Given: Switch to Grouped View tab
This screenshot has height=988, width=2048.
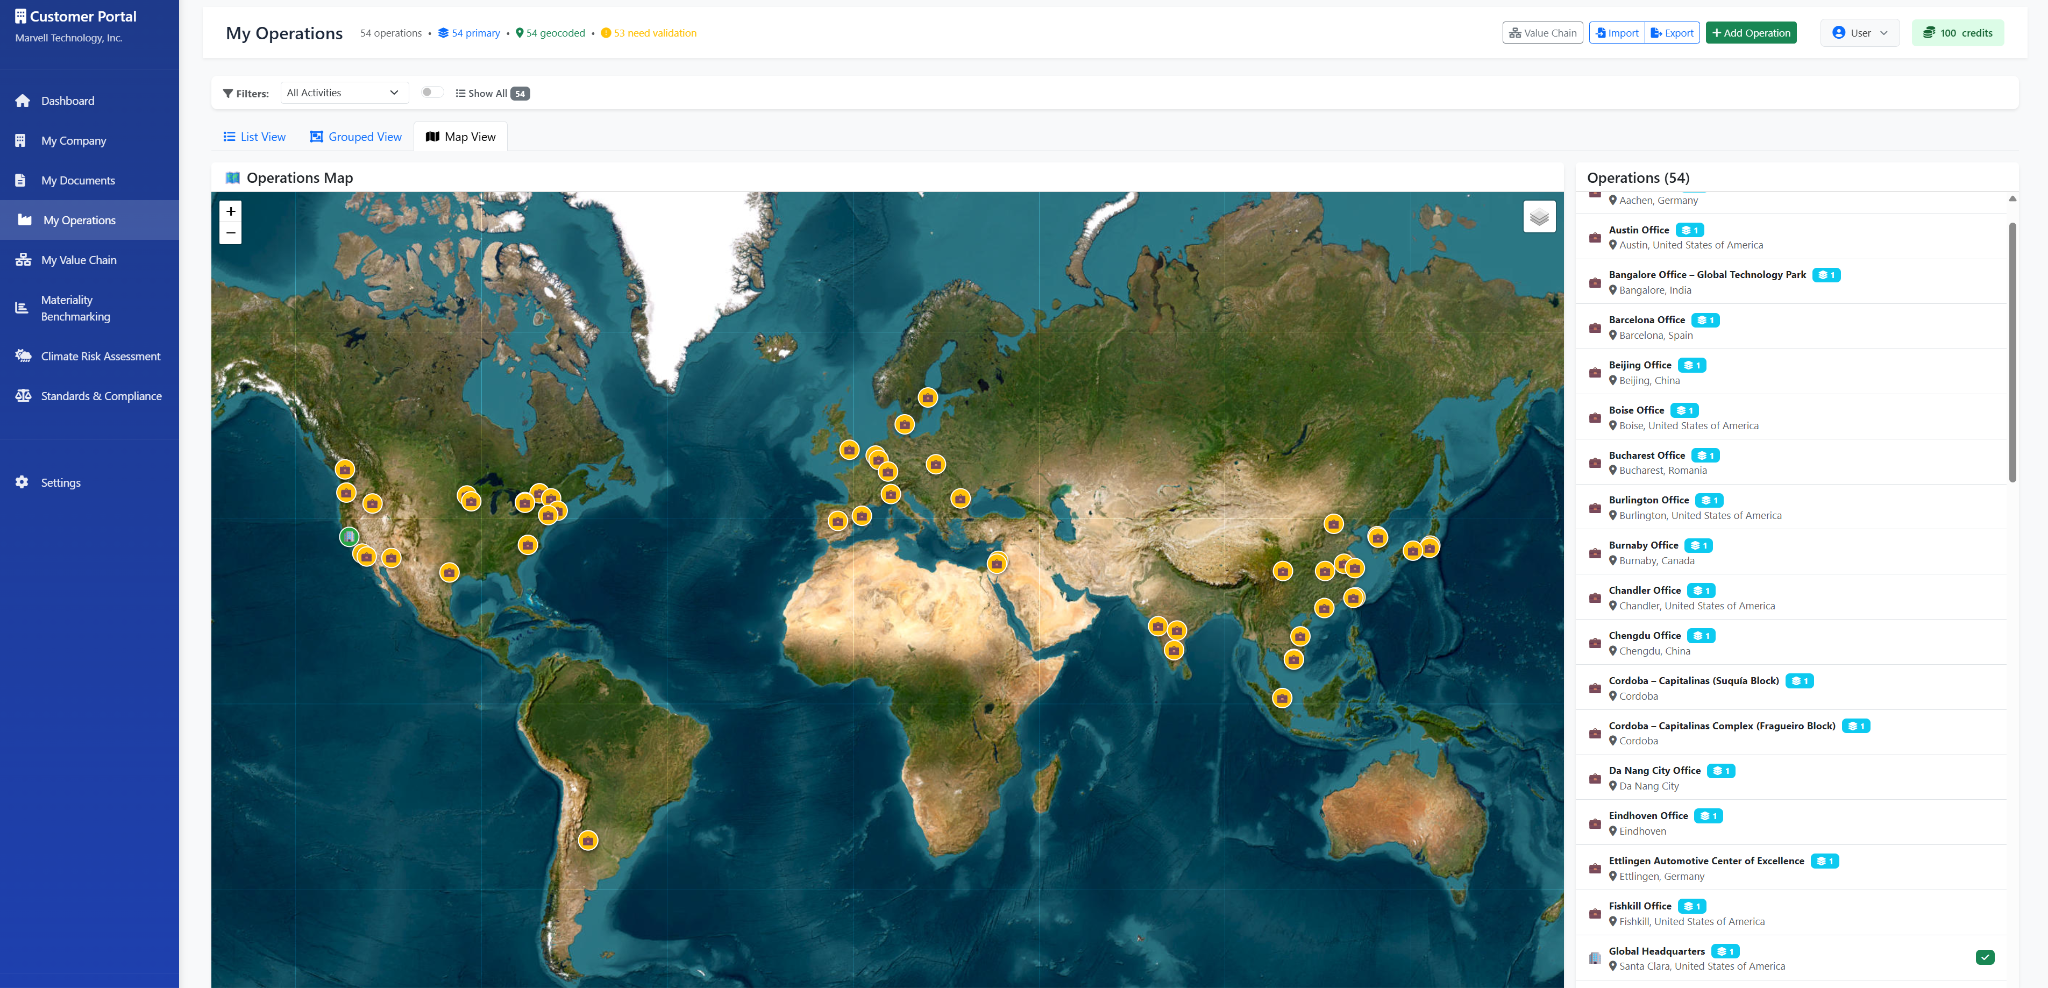Looking at the screenshot, I should pyautogui.click(x=356, y=136).
